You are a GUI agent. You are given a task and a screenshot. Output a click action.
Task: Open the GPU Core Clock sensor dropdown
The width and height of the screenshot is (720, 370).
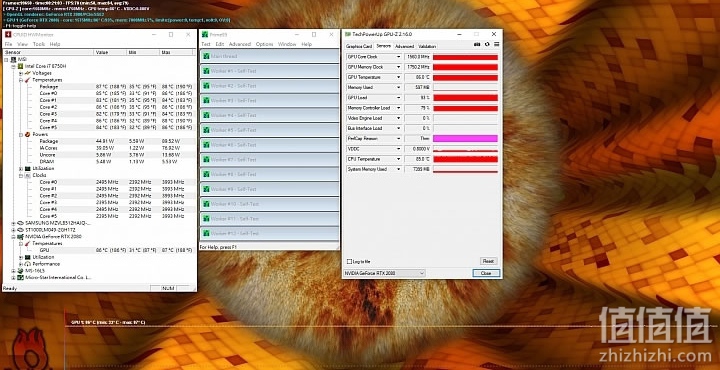[398, 57]
